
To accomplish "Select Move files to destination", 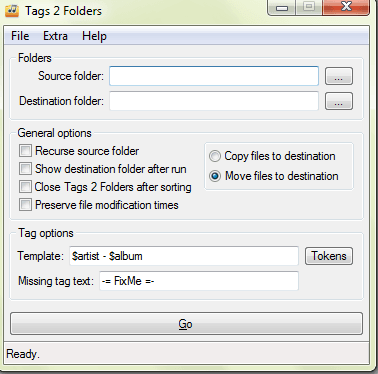I will click(215, 176).
